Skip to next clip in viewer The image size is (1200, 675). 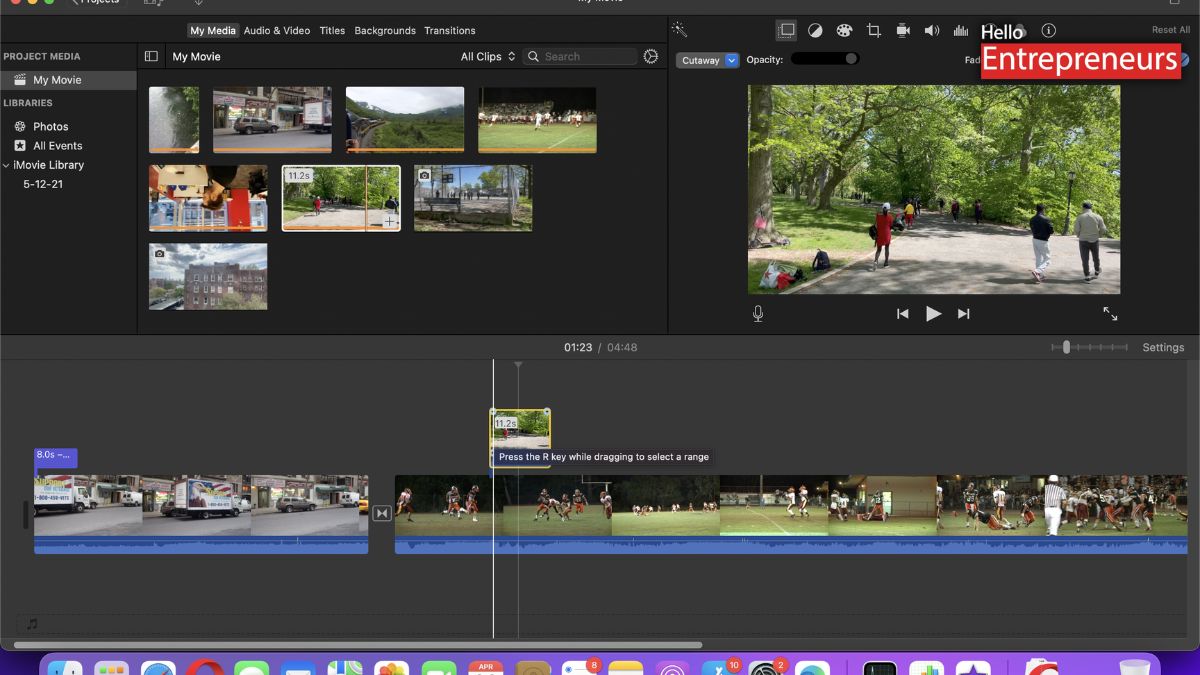964,314
